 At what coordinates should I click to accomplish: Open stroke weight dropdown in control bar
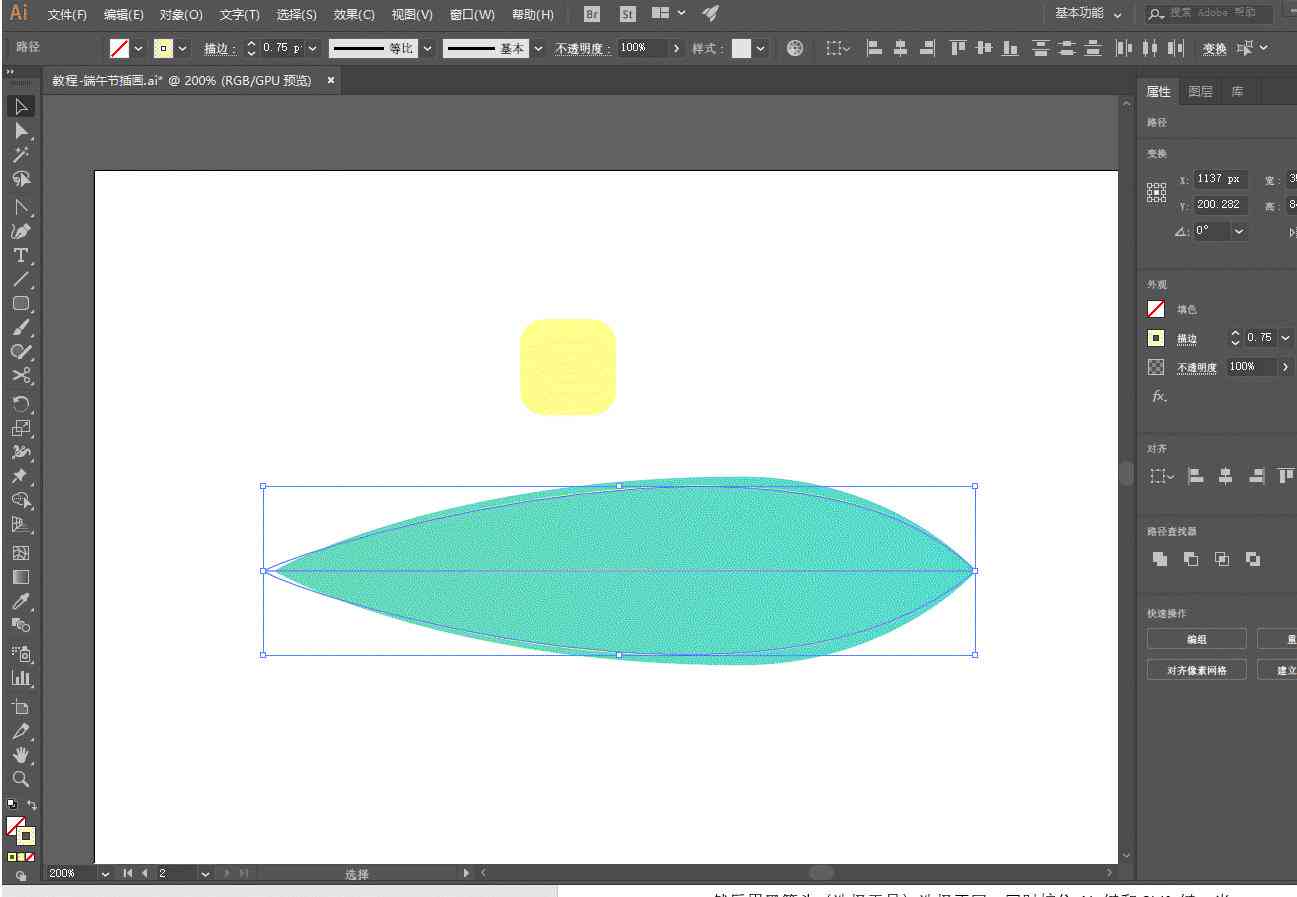pos(312,48)
